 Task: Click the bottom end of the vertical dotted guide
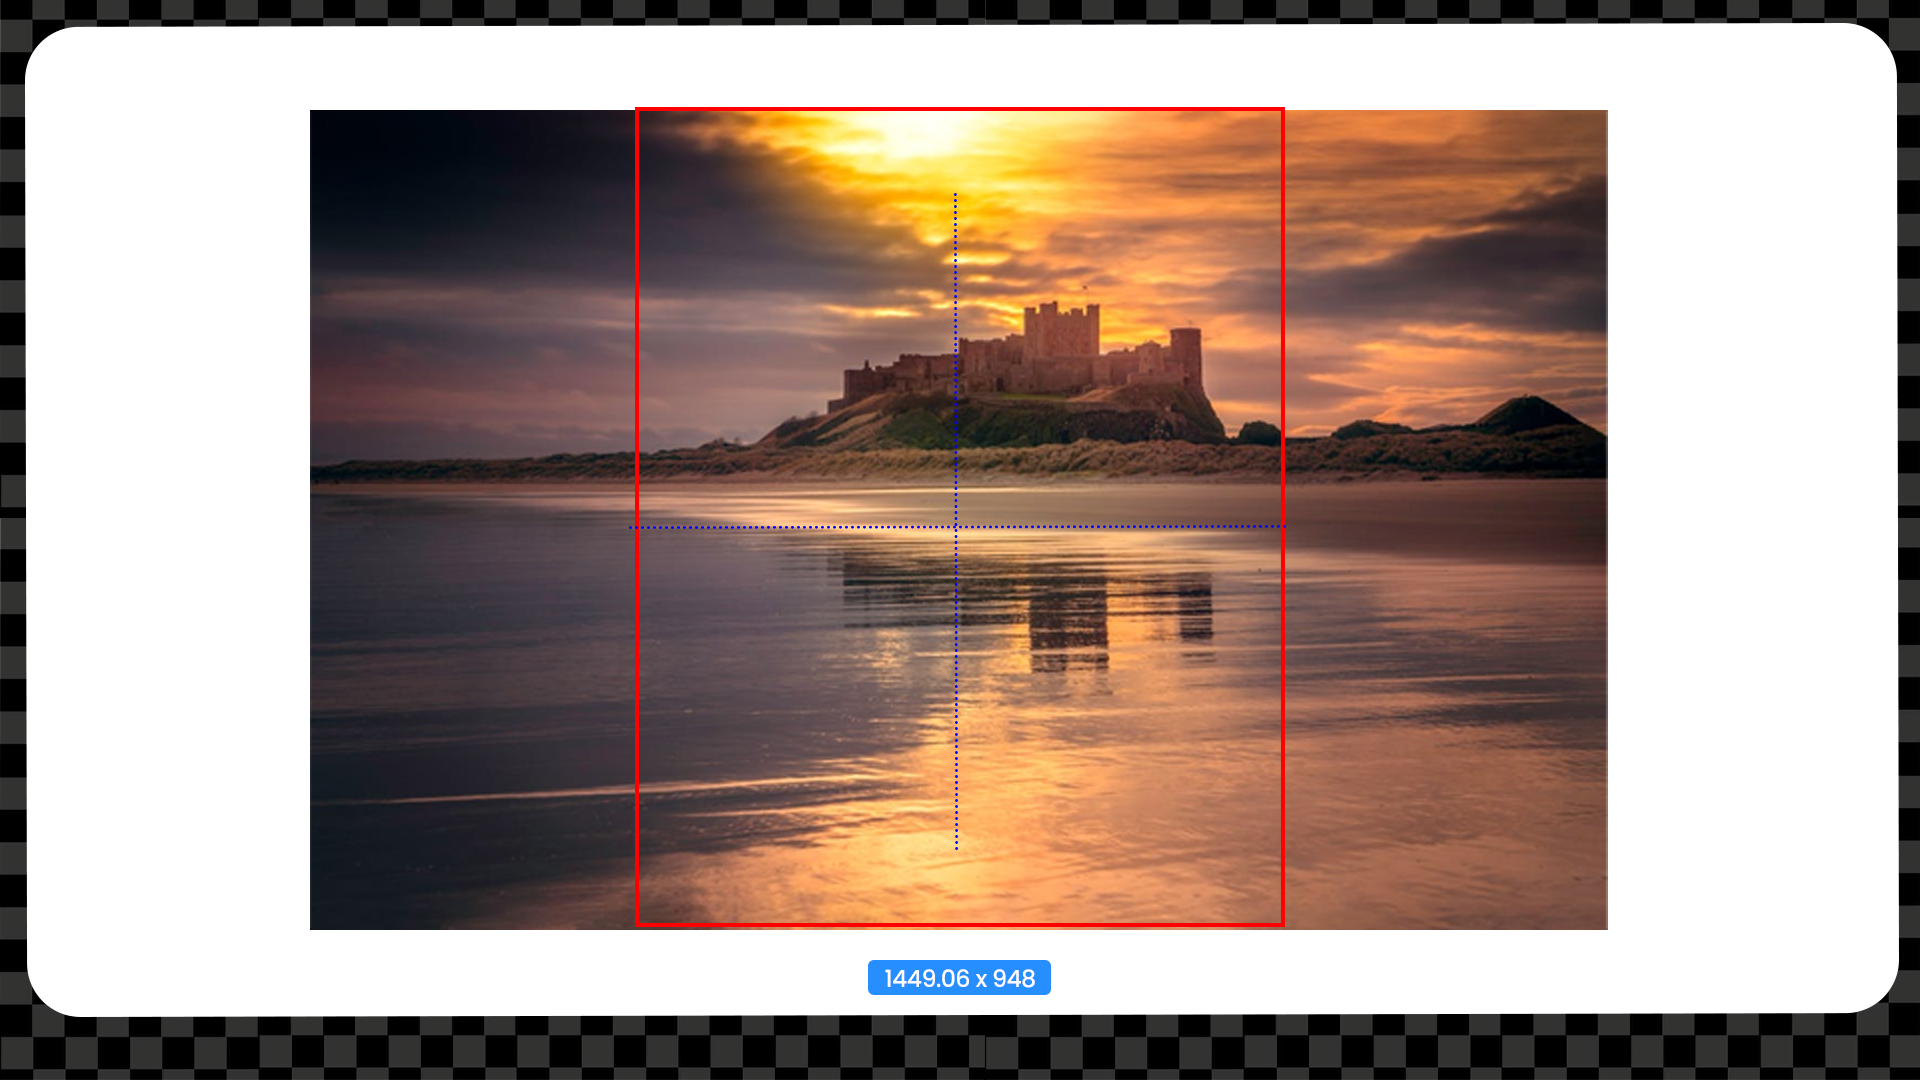click(956, 848)
